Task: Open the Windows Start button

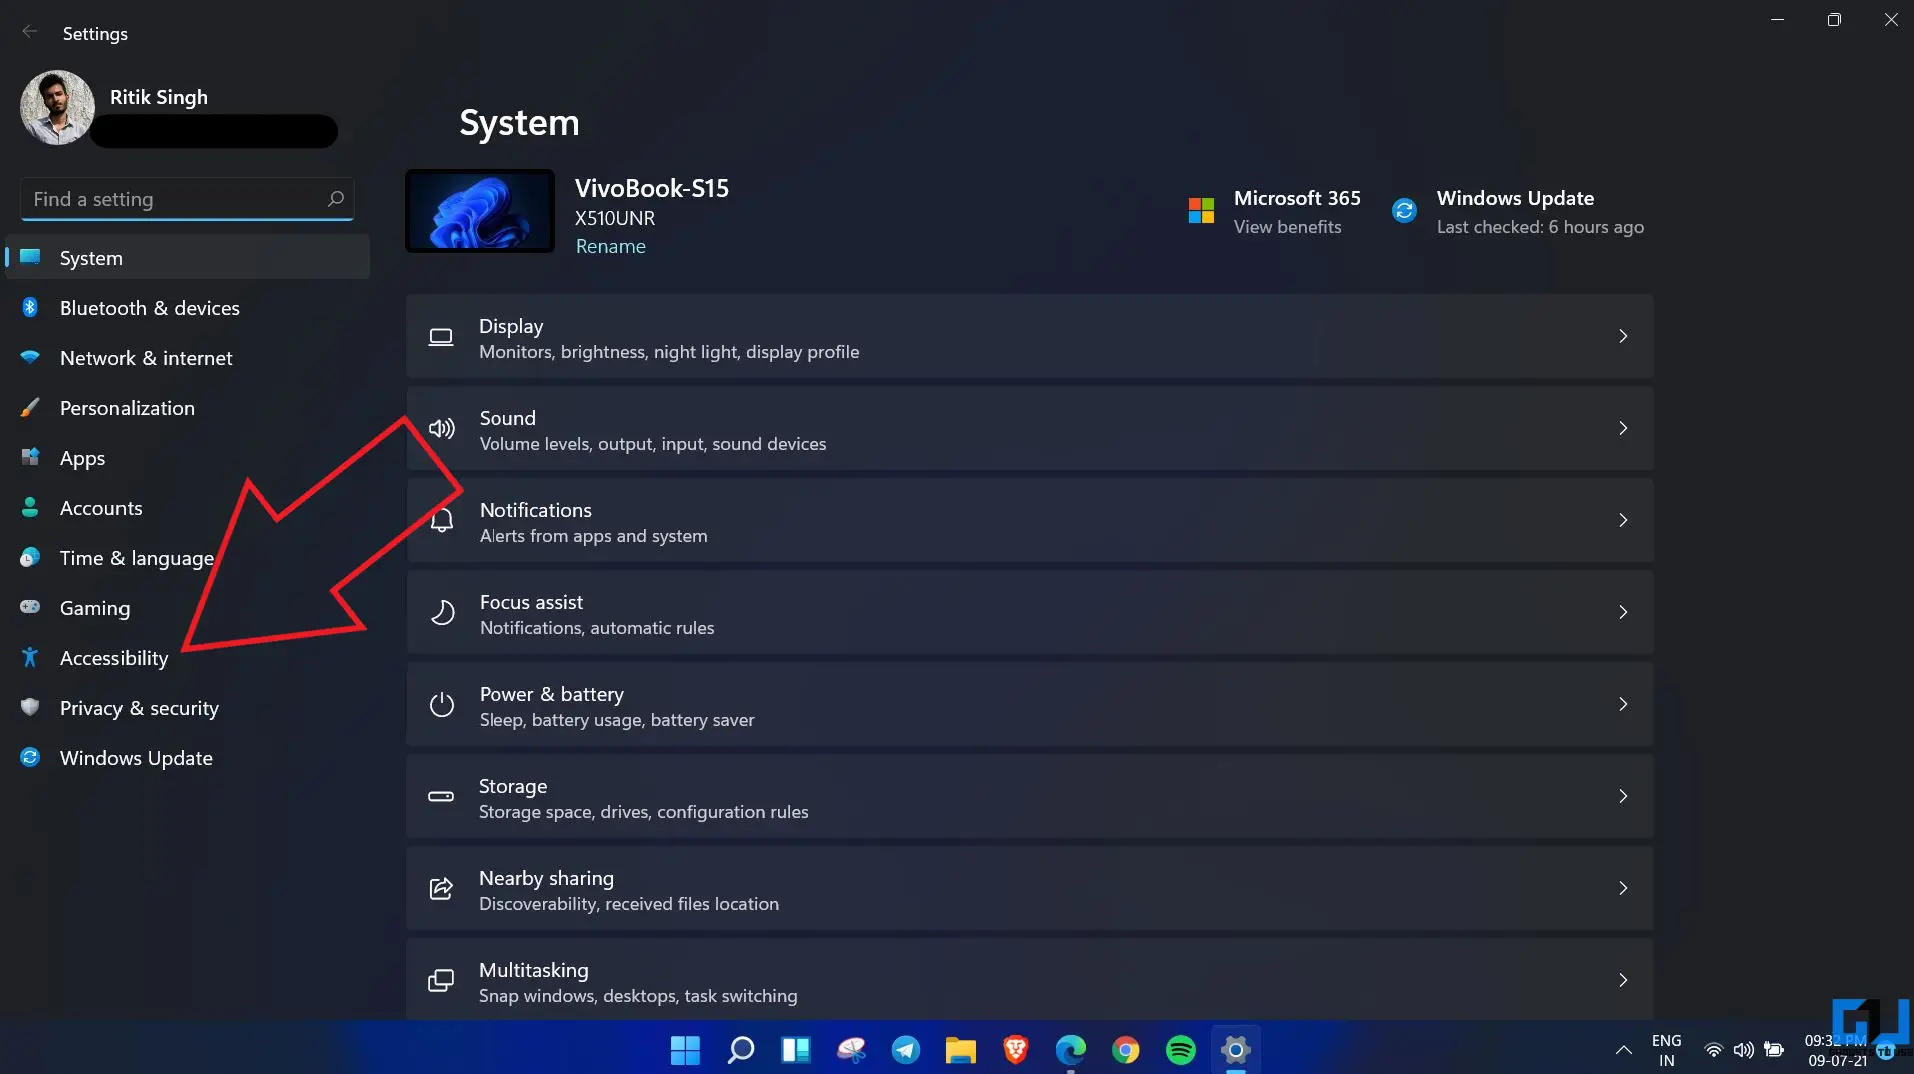Action: [x=685, y=1050]
